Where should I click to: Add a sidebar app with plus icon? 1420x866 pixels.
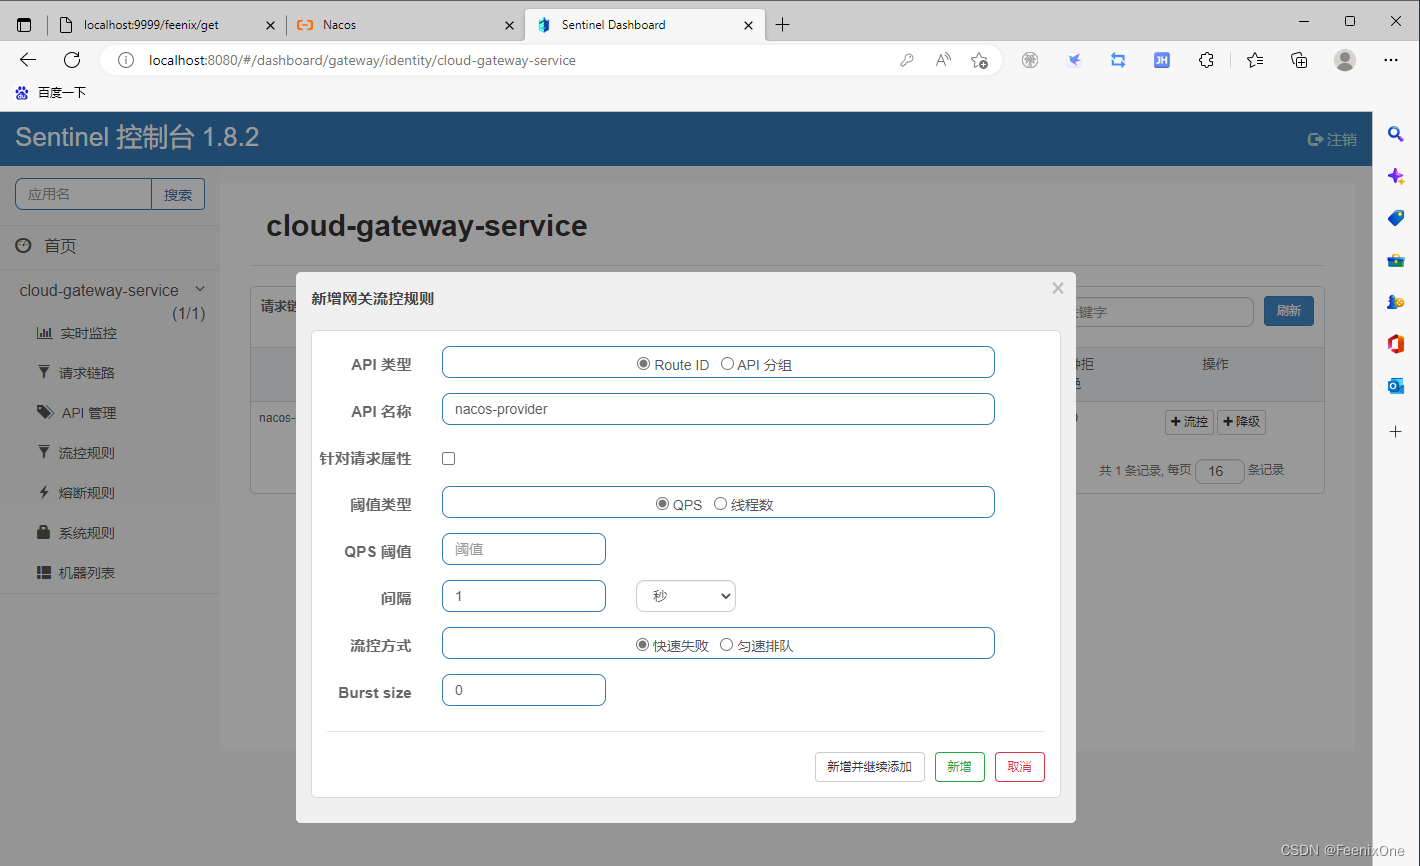coord(1396,432)
